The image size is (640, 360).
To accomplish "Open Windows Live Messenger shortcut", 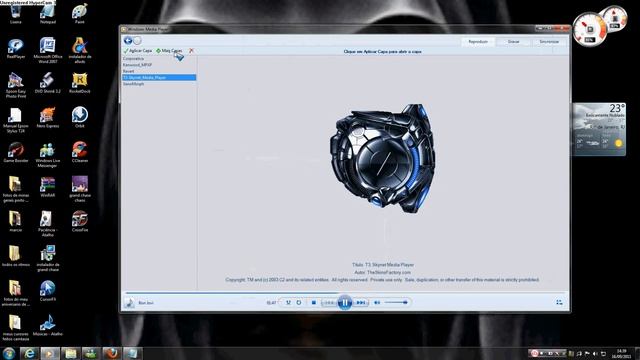I will tap(48, 155).
